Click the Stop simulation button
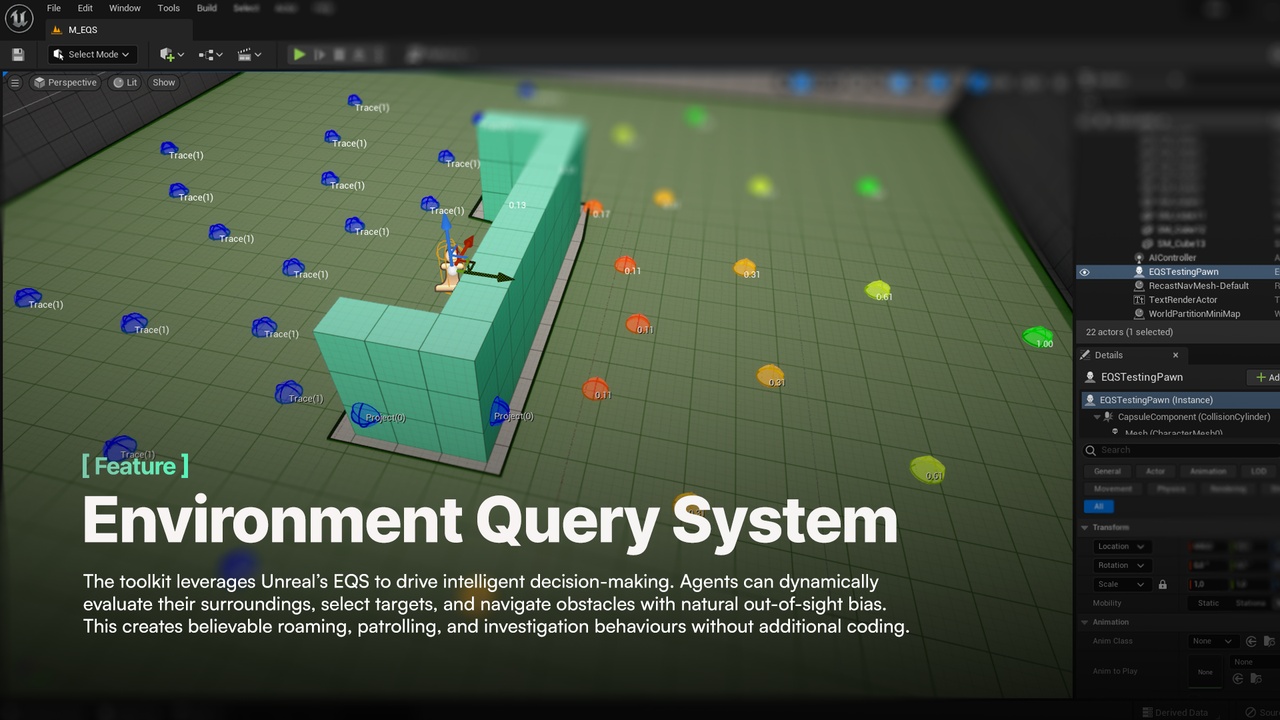Image resolution: width=1280 pixels, height=720 pixels. (x=340, y=54)
